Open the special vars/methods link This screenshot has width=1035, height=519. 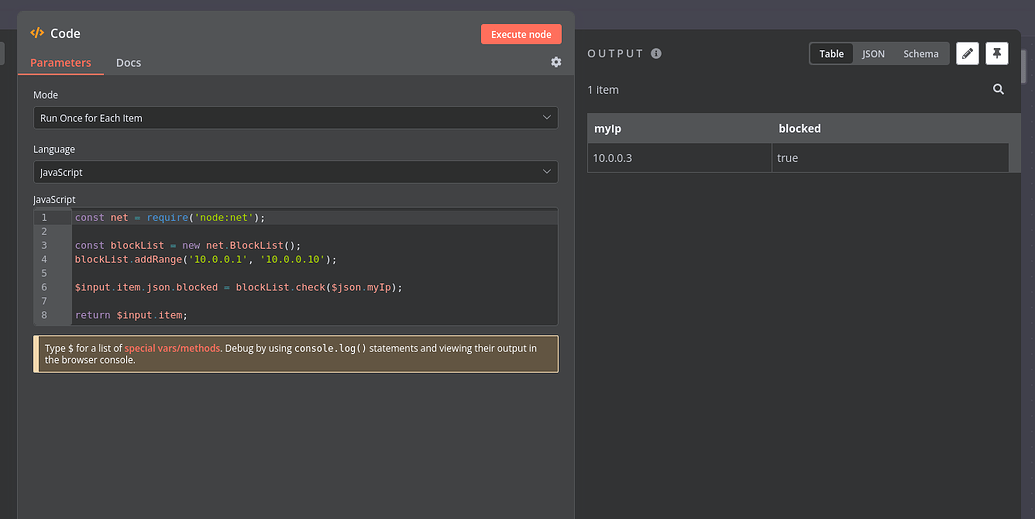(x=172, y=348)
